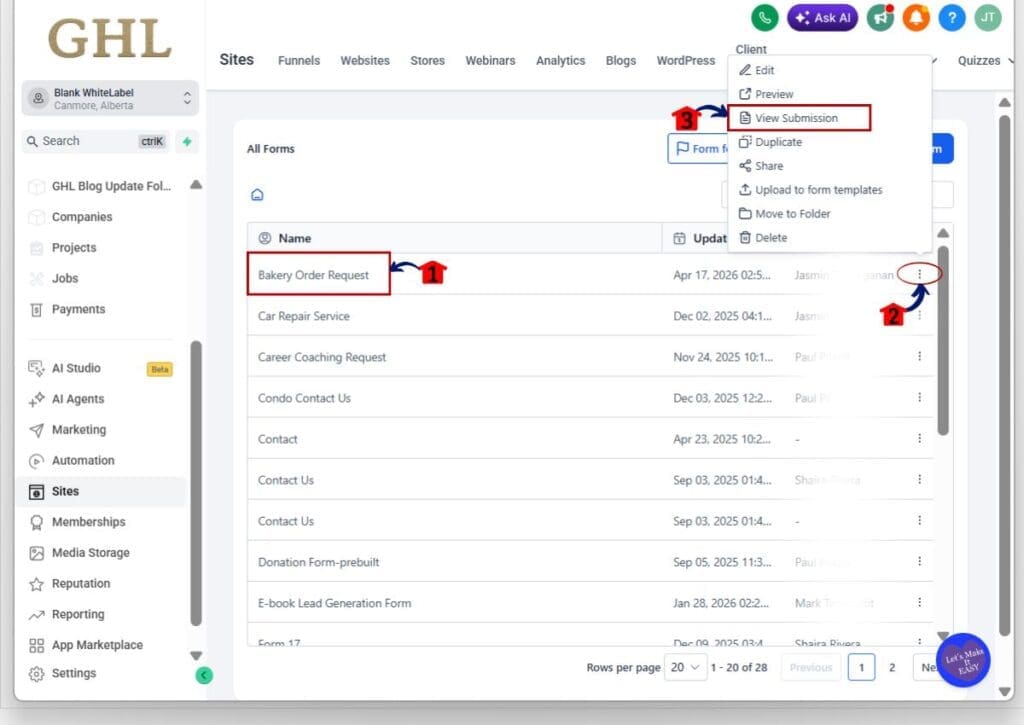Collapse the sidebar with the green arrow
The image size is (1024, 725).
(x=204, y=675)
